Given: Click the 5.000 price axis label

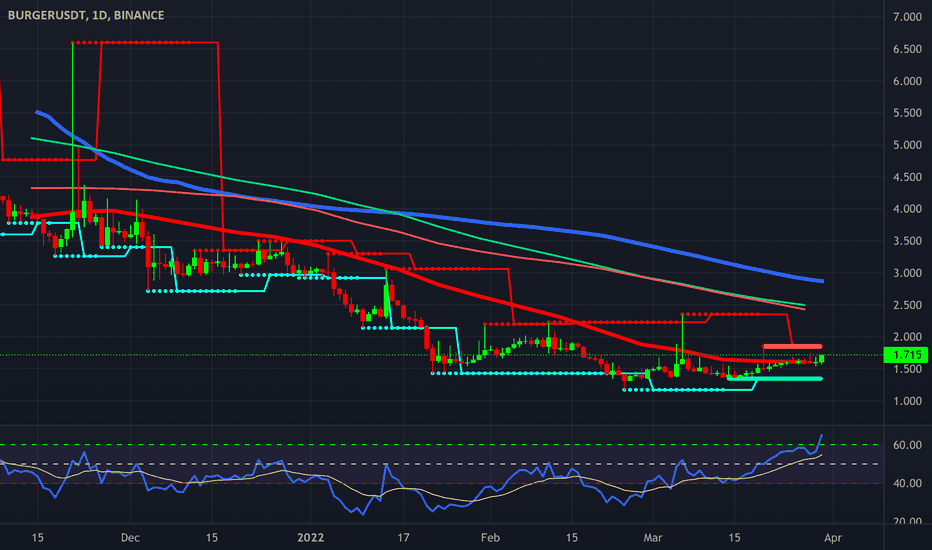Looking at the screenshot, I should (907, 144).
